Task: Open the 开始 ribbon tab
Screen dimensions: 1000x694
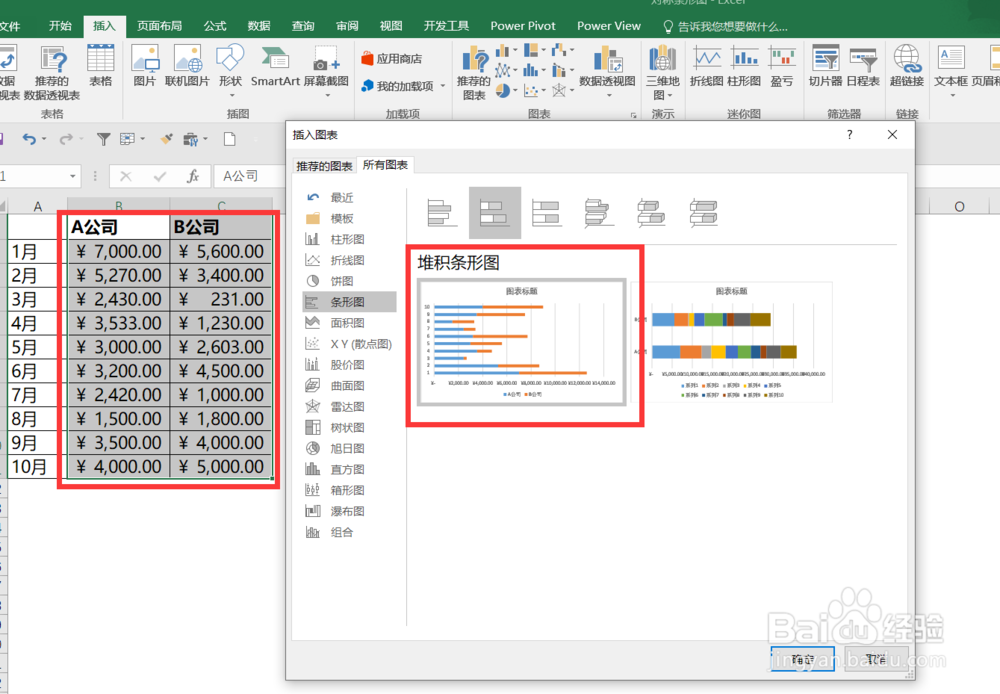Action: point(60,26)
